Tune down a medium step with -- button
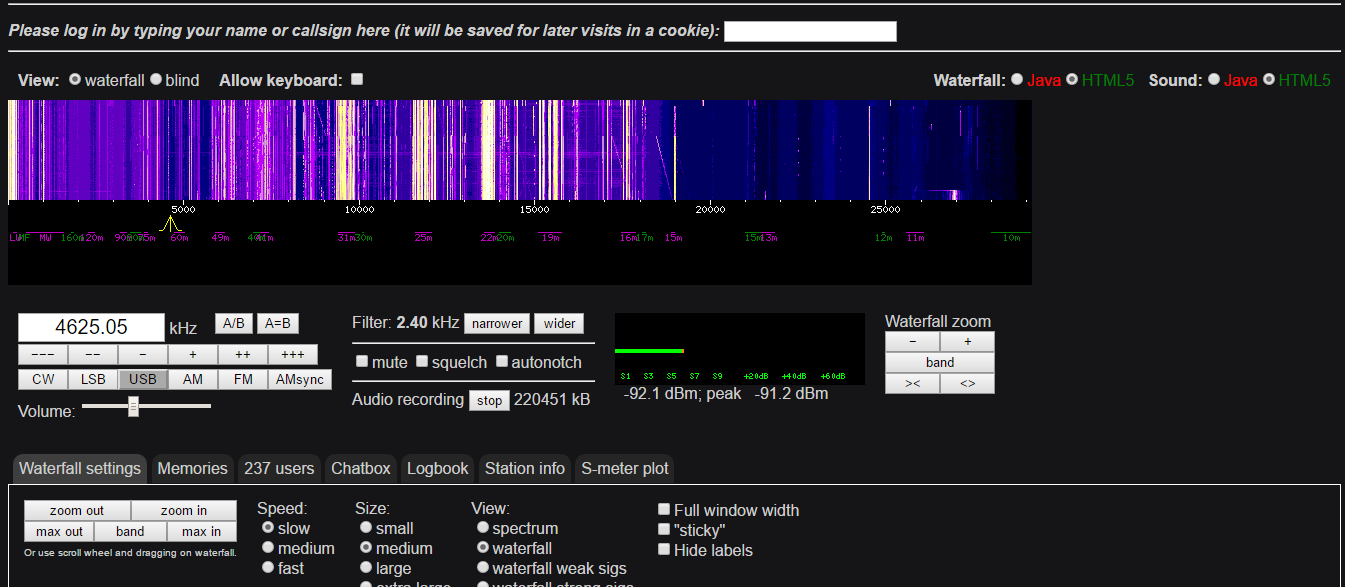The height and width of the screenshot is (587, 1345). pos(93,355)
